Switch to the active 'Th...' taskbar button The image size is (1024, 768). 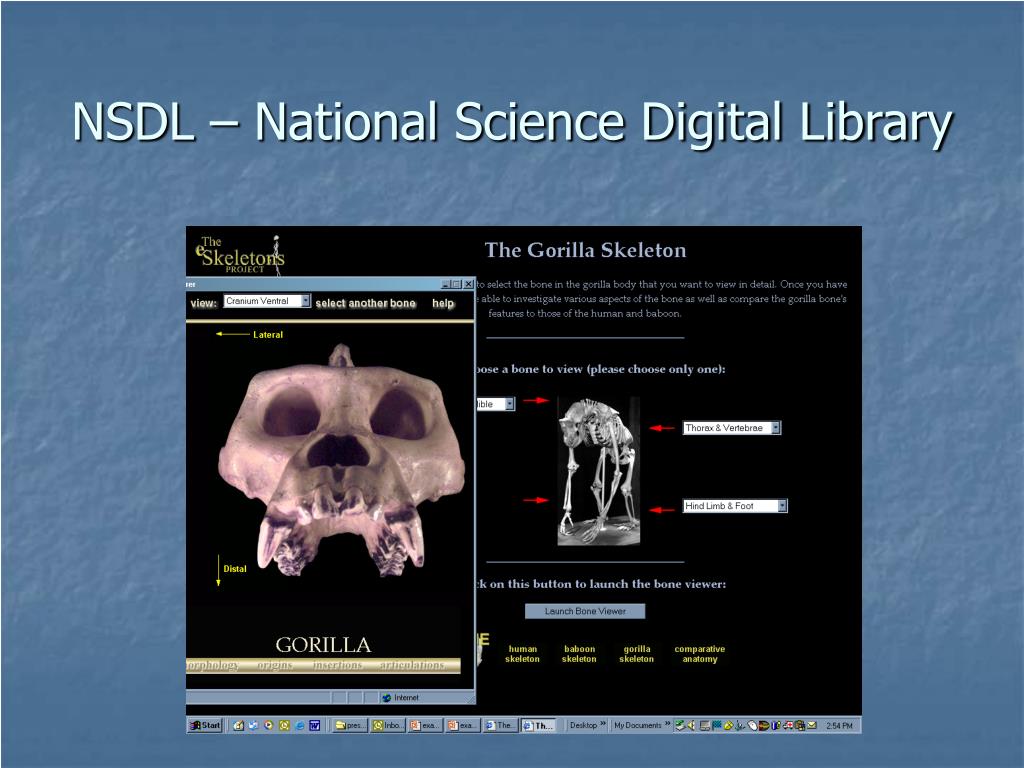point(539,725)
